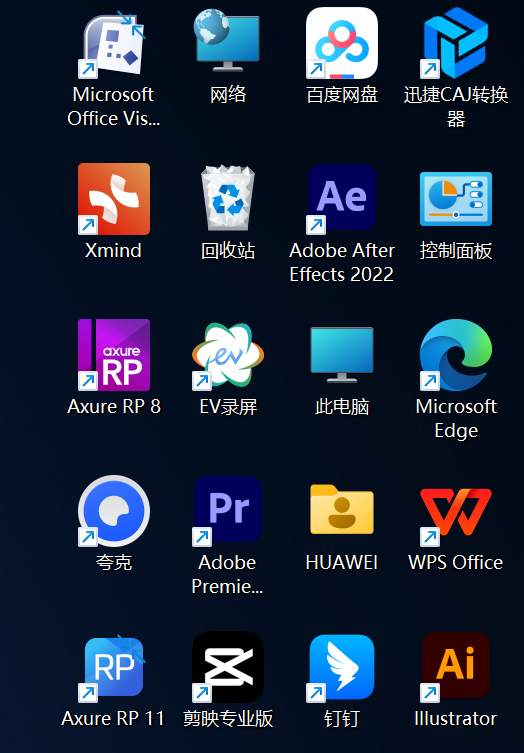
Task: Select the Adobe Premiere Pr icon
Action: pos(228,511)
